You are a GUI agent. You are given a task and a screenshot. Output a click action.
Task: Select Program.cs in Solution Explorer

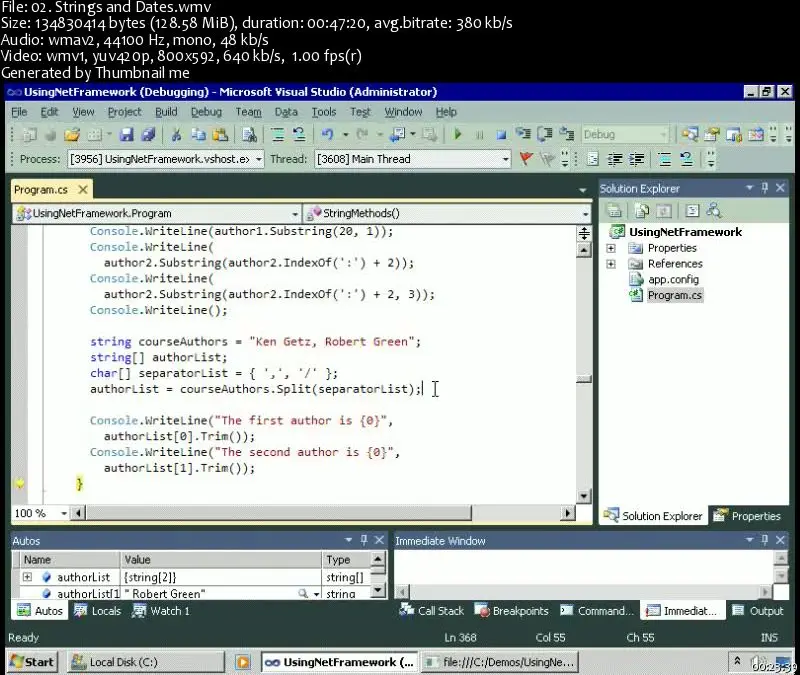[x=674, y=295]
